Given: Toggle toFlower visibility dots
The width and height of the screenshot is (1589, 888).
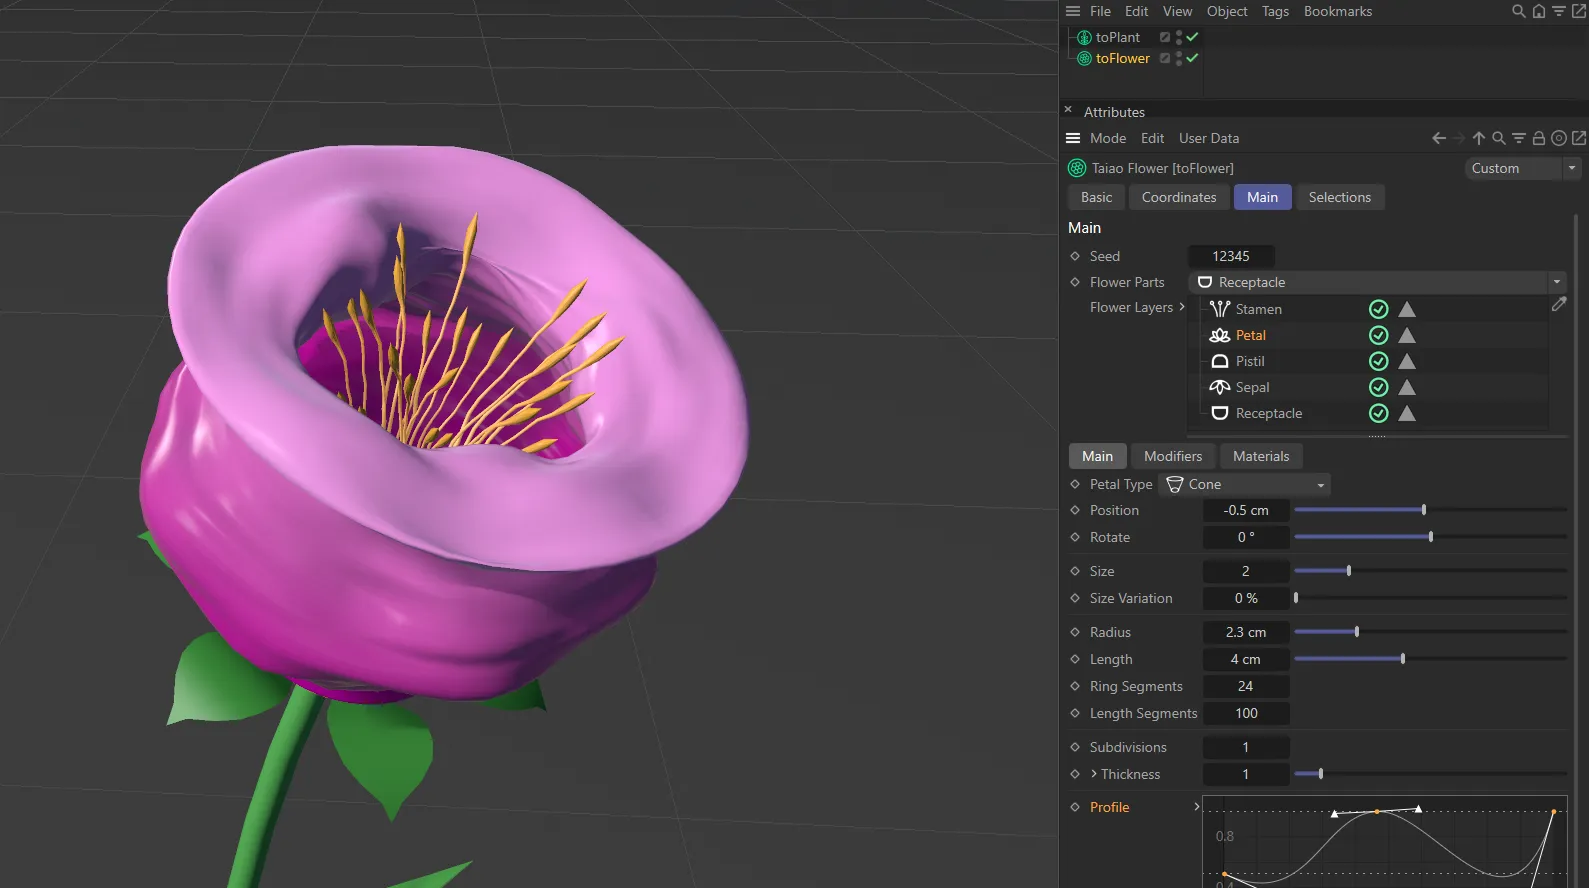Looking at the screenshot, I should [1179, 58].
